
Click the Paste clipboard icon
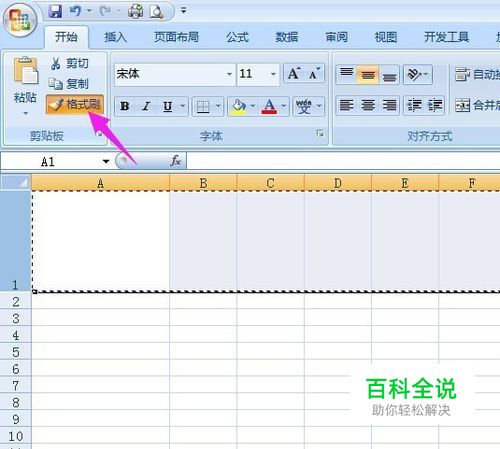click(x=26, y=71)
